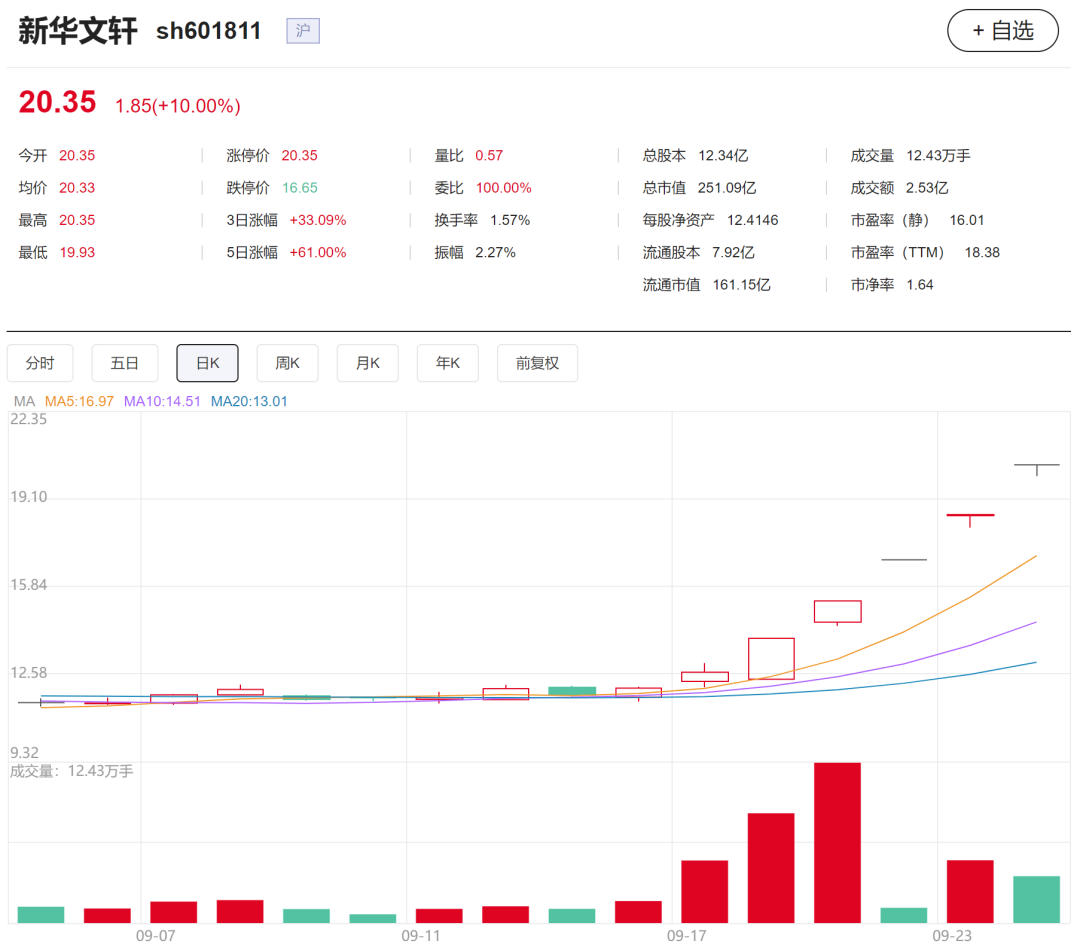This screenshot has width=1080, height=950.
Task: Click the 振幅 value 2.27%
Action: [495, 253]
